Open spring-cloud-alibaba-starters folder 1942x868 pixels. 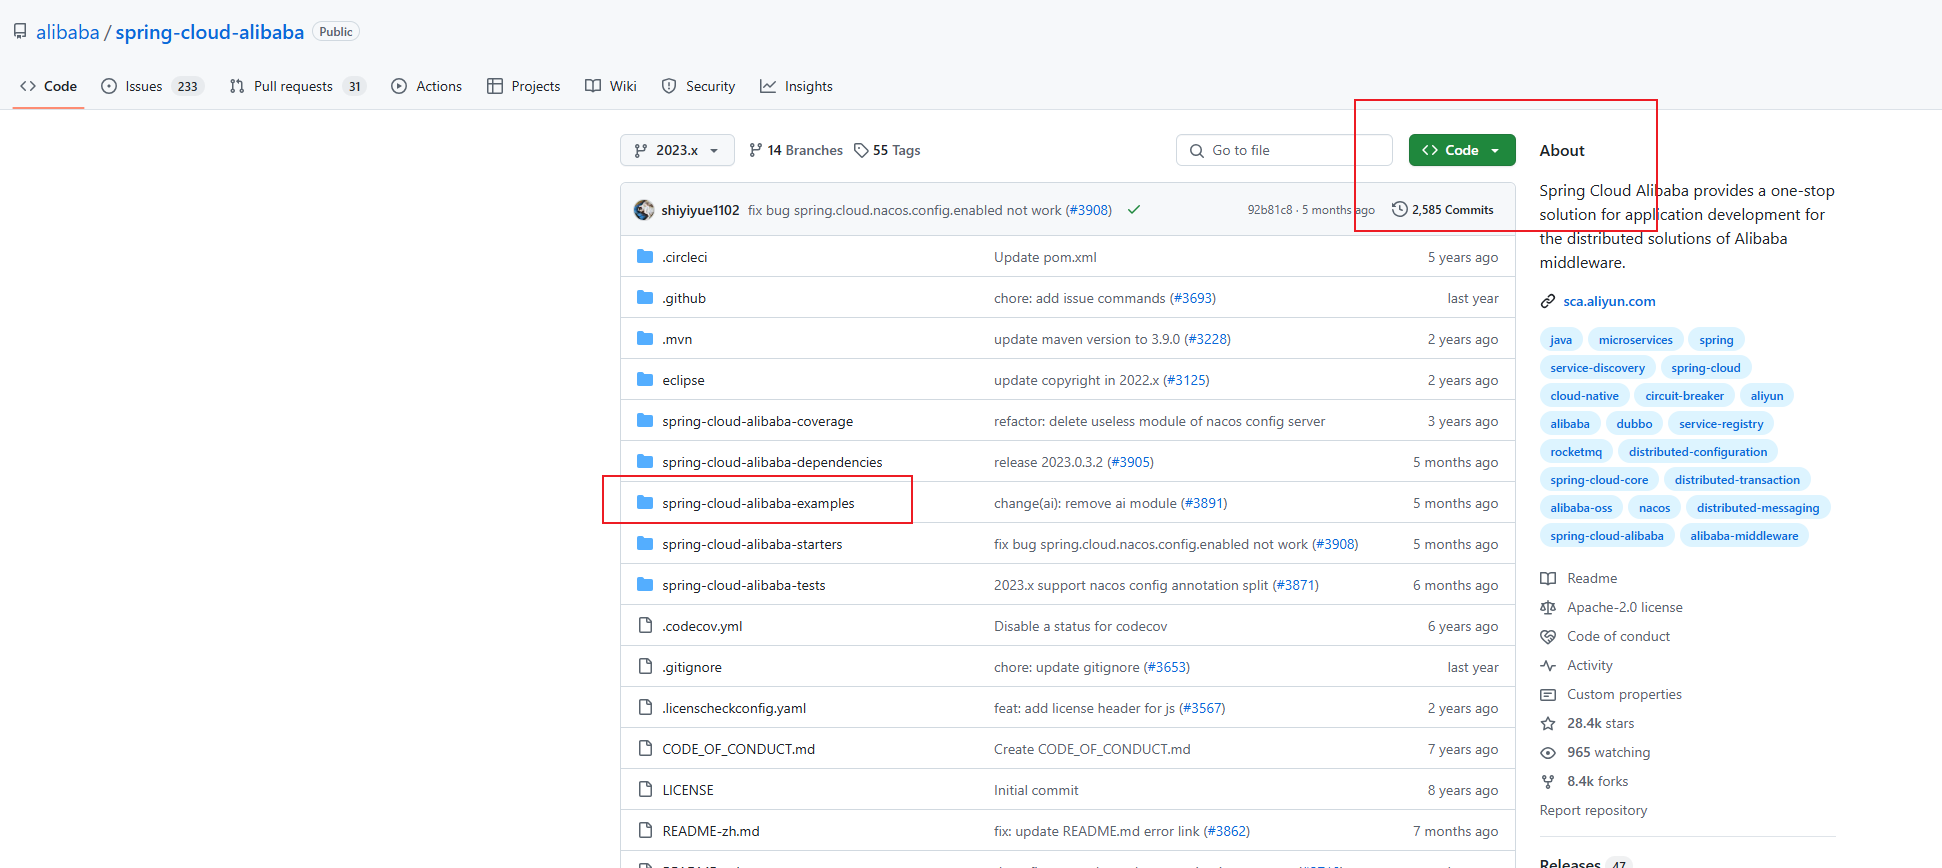752,544
